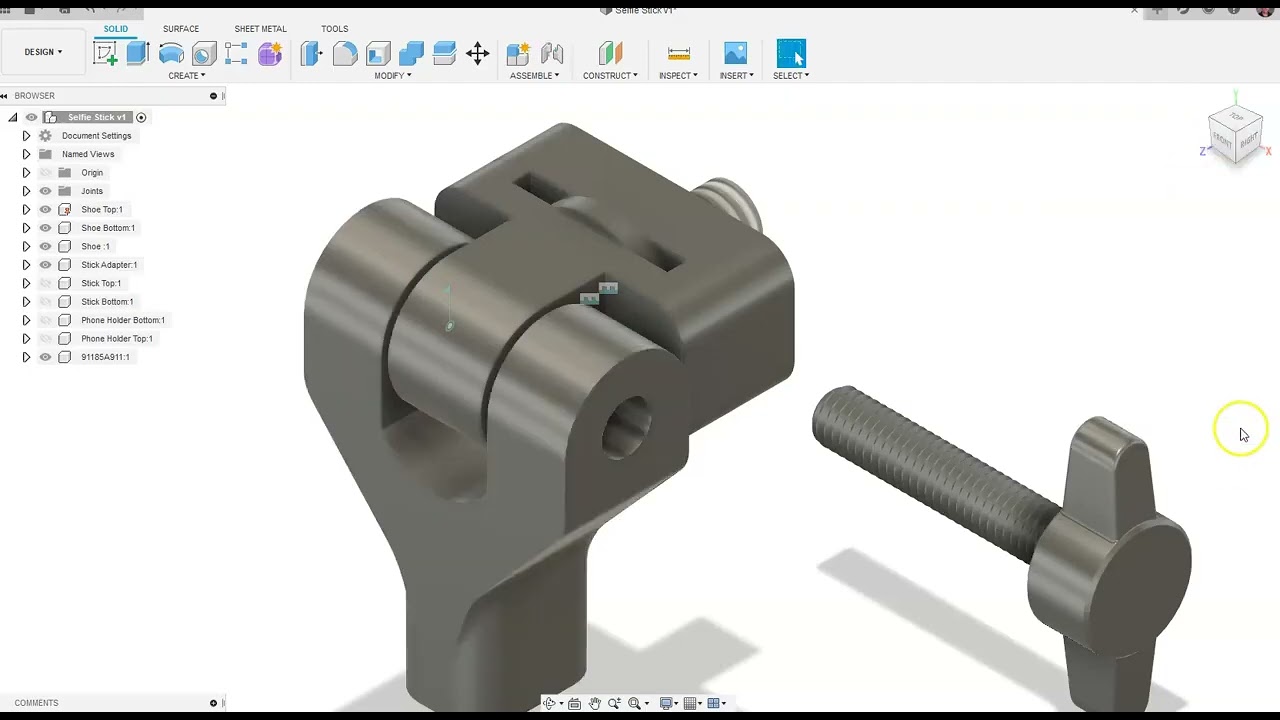1280x720 pixels.
Task: Select the Create Sketch tool
Action: (x=105, y=53)
